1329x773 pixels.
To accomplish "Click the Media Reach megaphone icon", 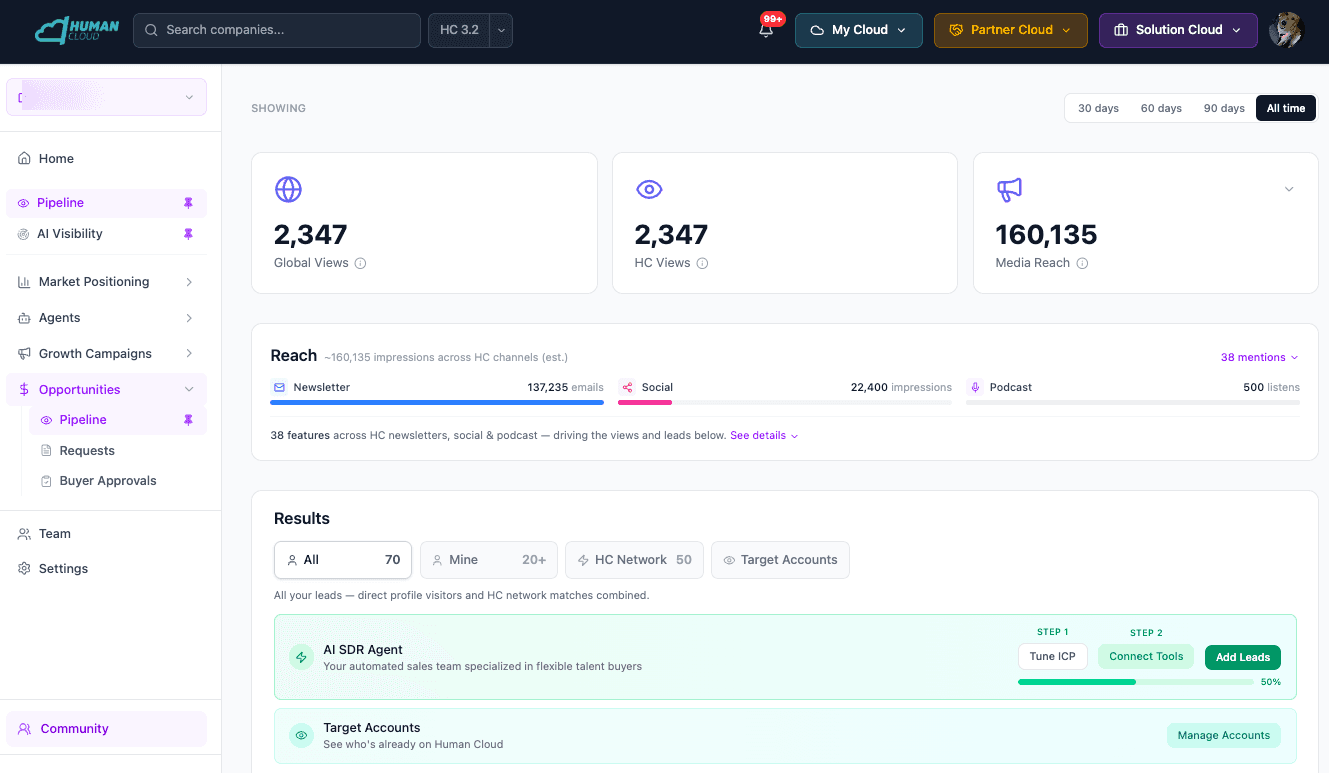I will pyautogui.click(x=1009, y=189).
